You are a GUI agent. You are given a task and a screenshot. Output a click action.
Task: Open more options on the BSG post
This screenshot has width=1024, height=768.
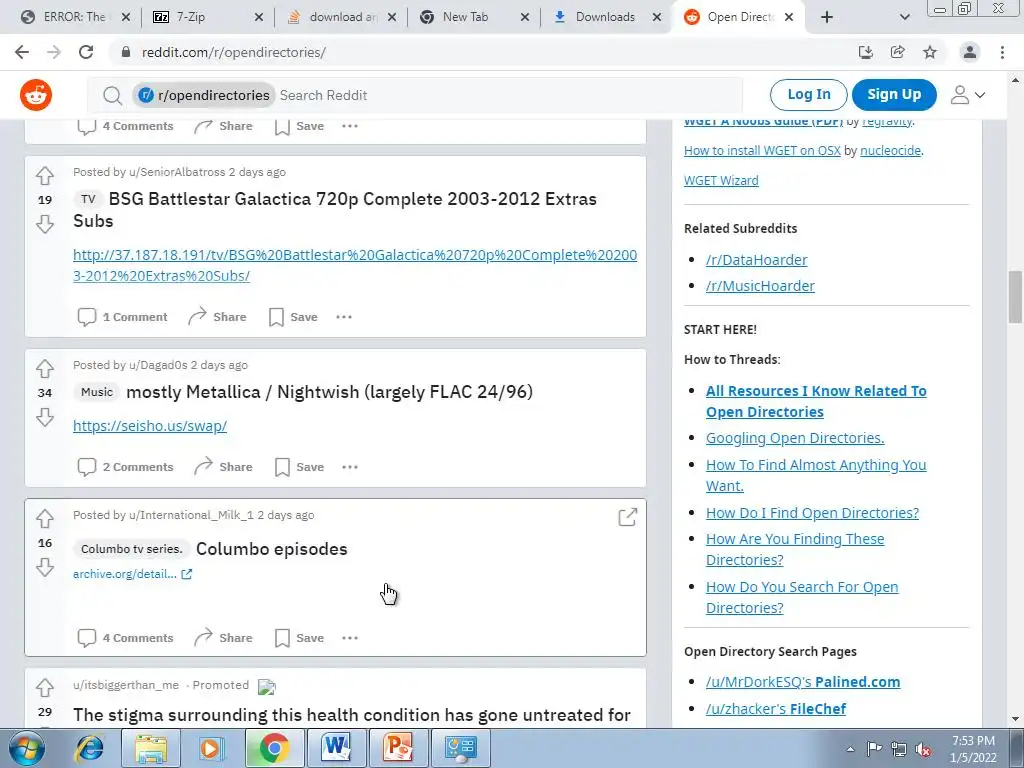pyautogui.click(x=344, y=317)
